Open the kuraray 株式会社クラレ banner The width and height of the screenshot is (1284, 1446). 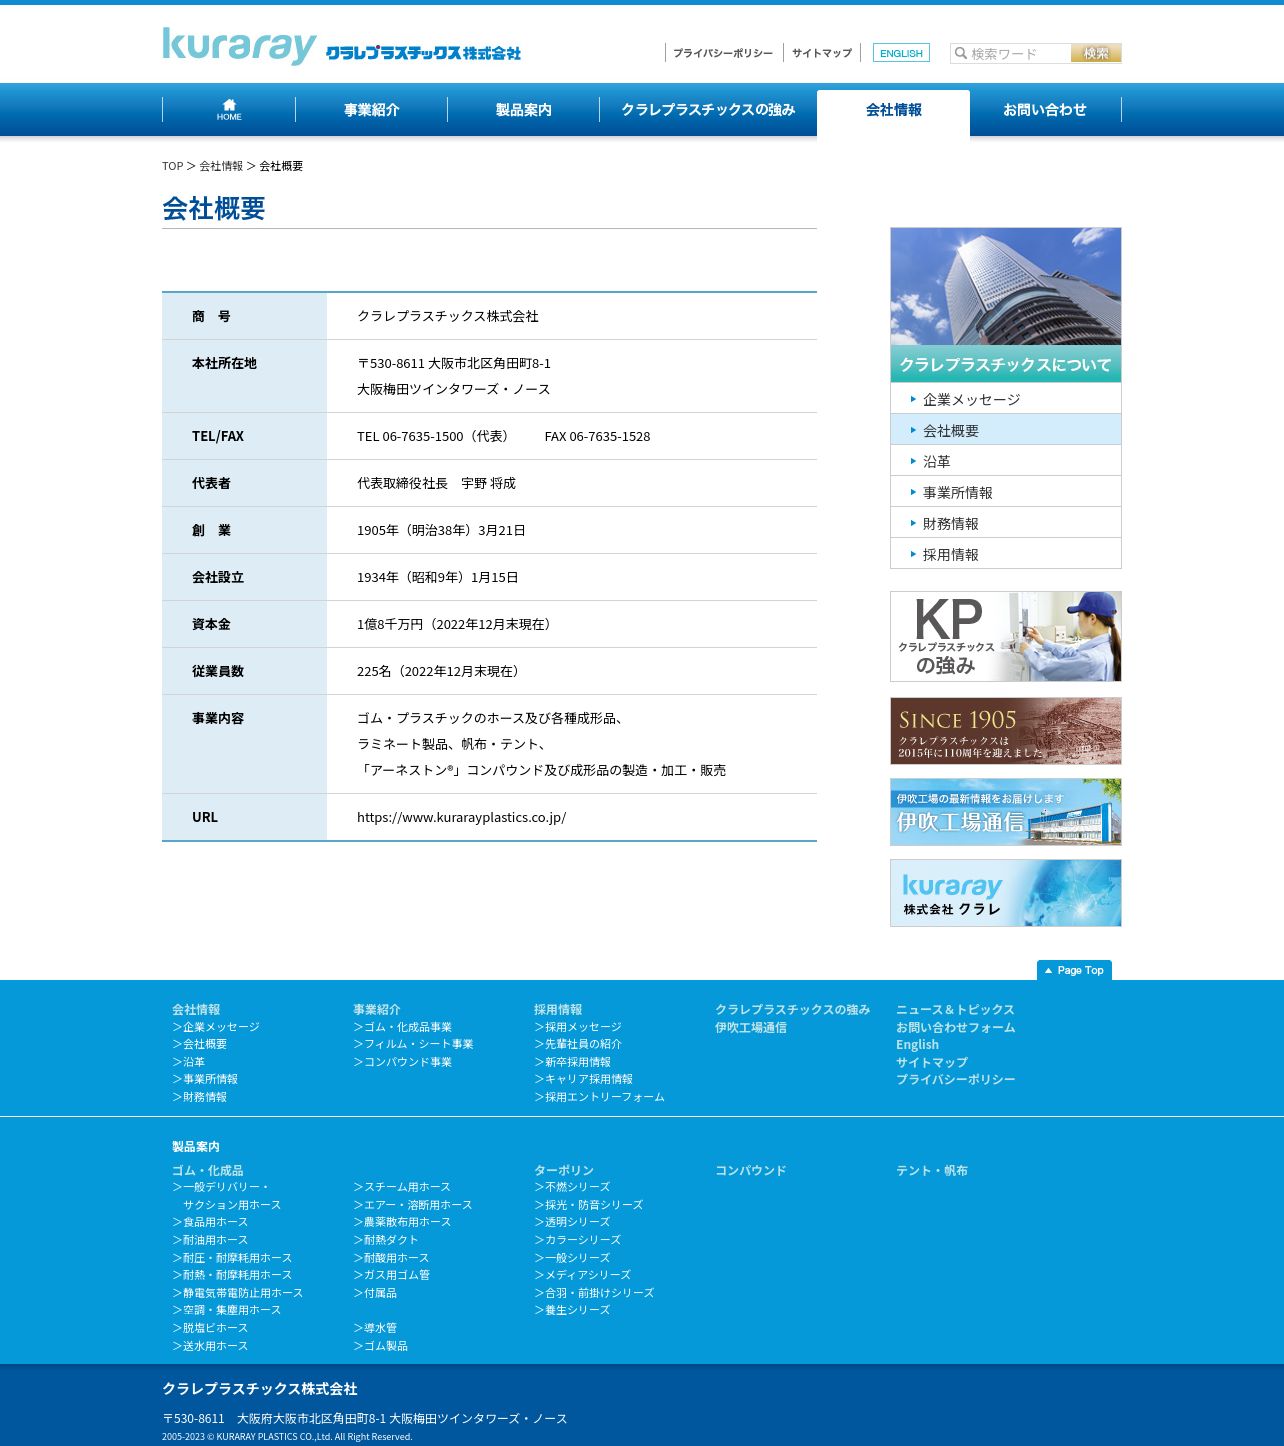click(1006, 893)
